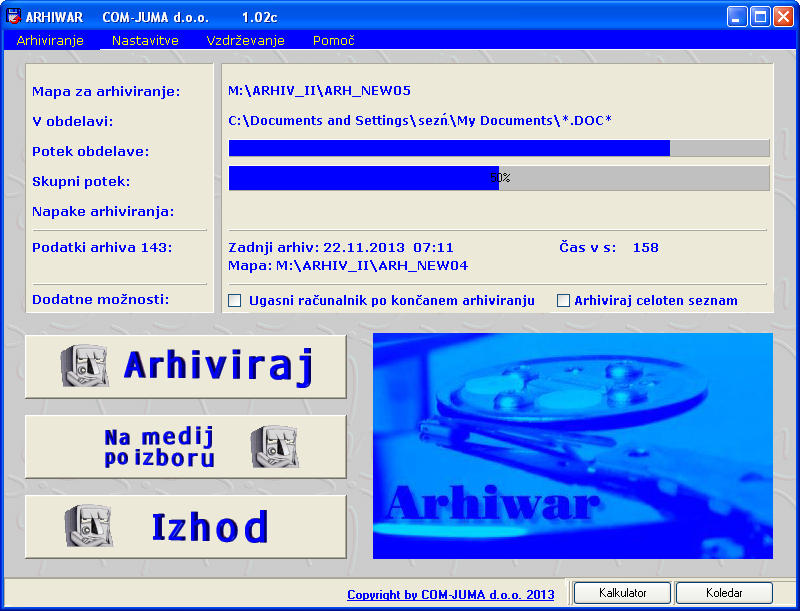Click the Potek obdelave progress bar
The height and width of the screenshot is (611, 800).
tap(499, 148)
